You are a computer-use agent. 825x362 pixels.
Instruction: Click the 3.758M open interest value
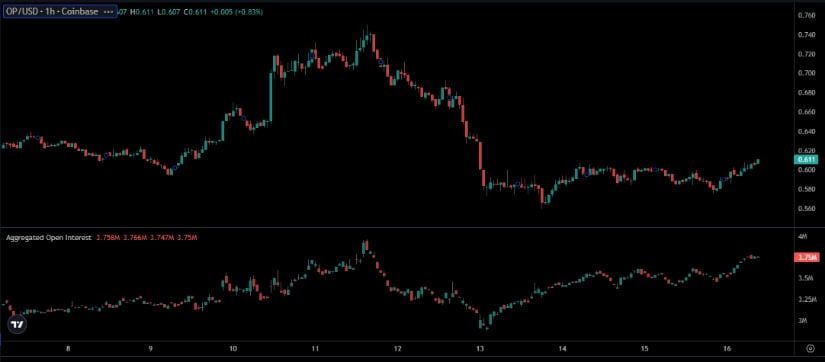click(107, 238)
